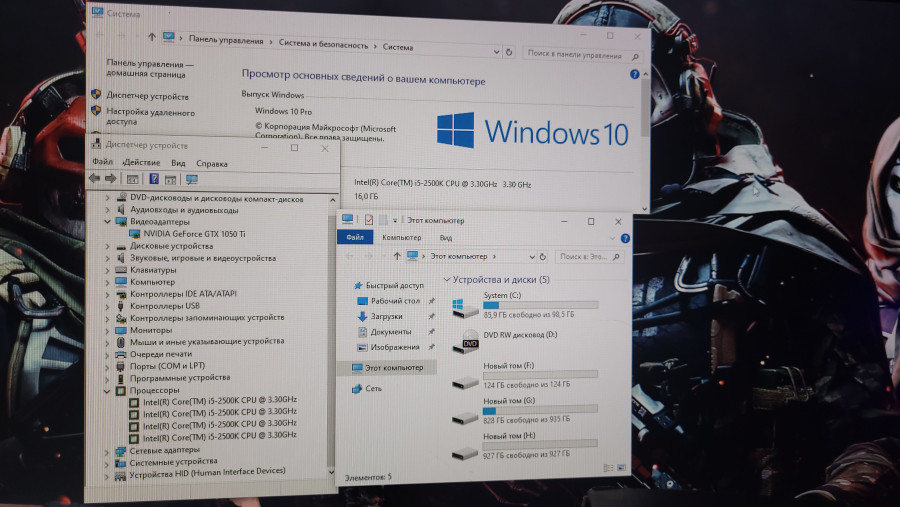900x507 pixels.
Task: Click the help icon in Explorer ribbon
Action: [625, 238]
